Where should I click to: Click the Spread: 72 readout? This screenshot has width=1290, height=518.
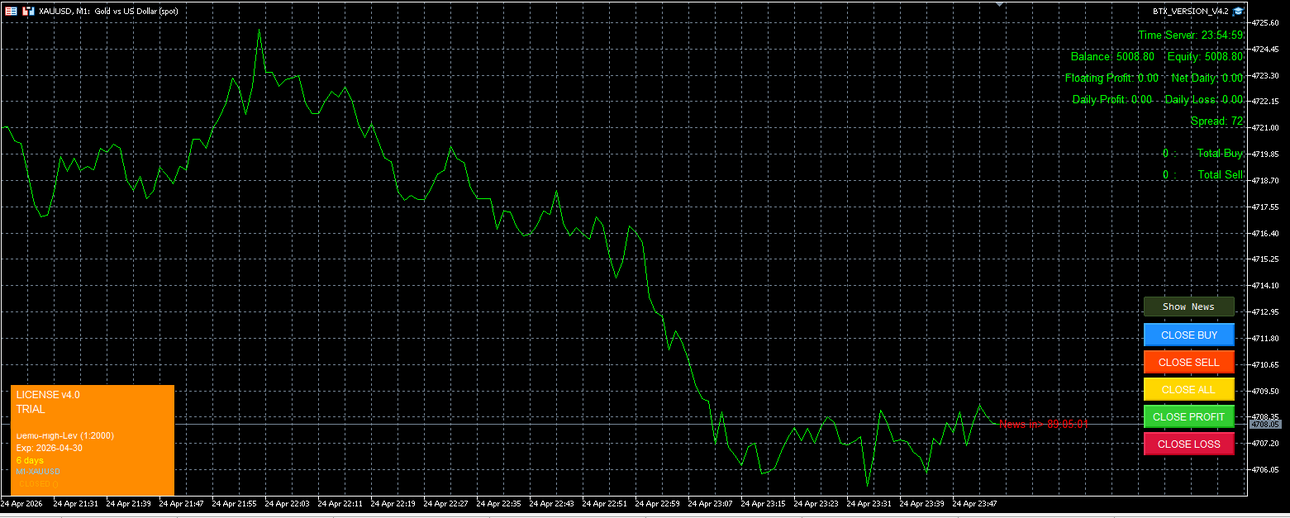click(1217, 121)
